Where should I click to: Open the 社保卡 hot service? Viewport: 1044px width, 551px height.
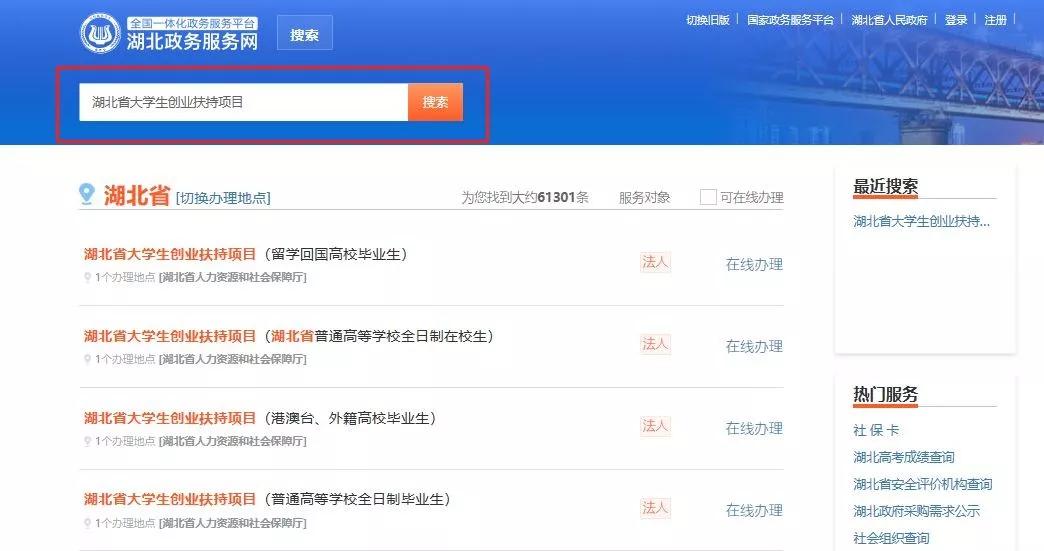point(876,431)
